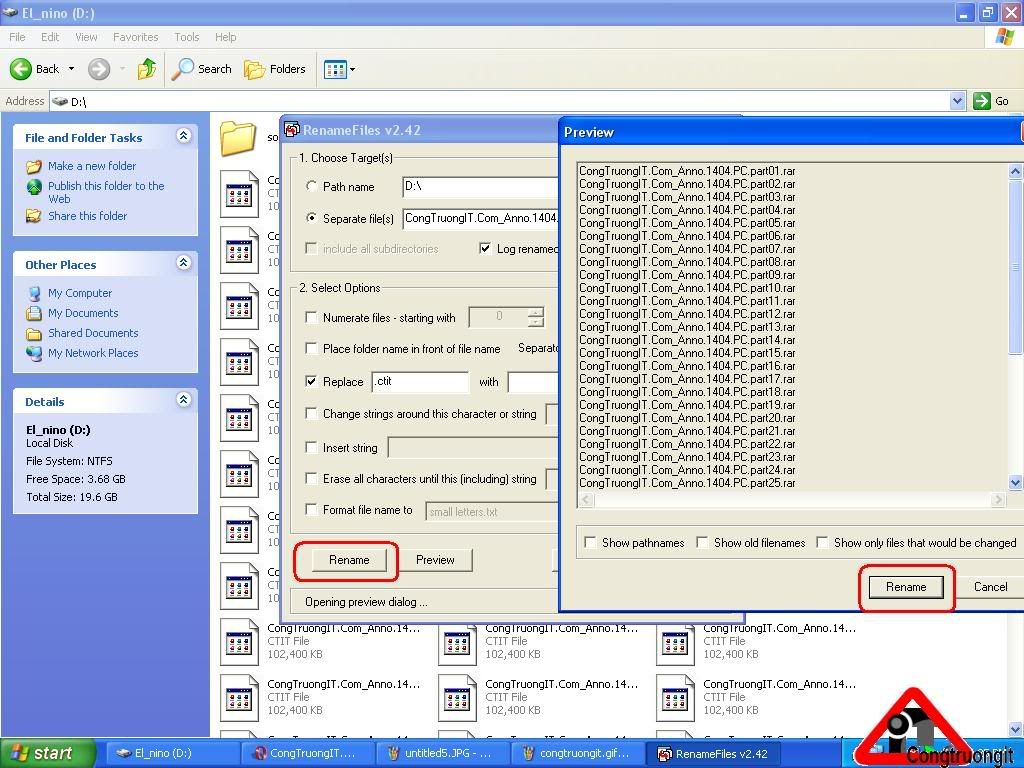The height and width of the screenshot is (768, 1024).
Task: Click the Up folder toolbar icon
Action: click(x=147, y=69)
